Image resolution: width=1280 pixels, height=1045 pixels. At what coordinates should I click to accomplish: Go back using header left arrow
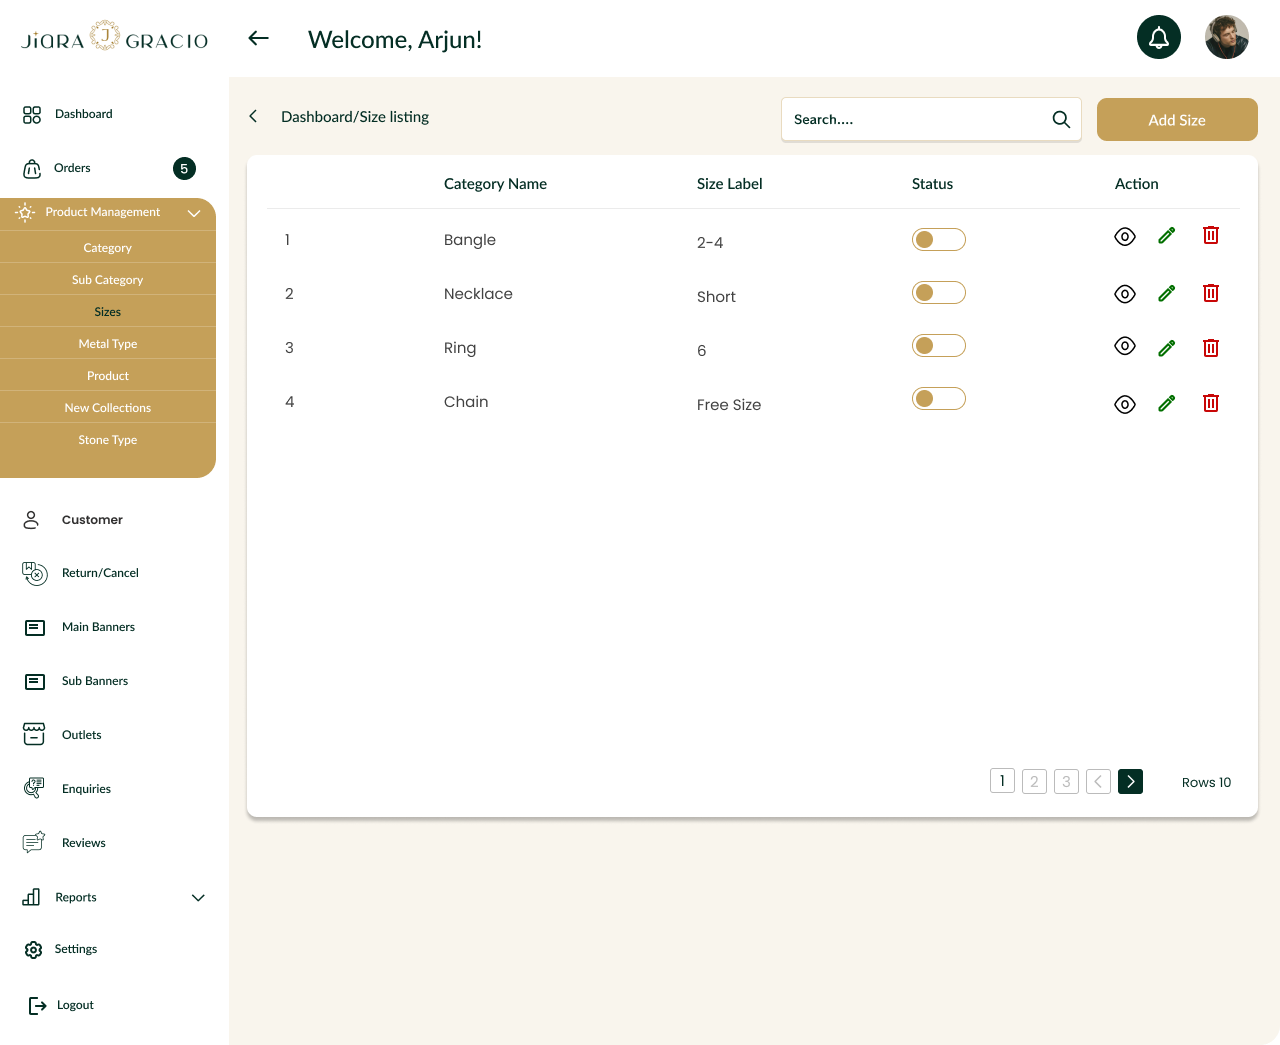coord(259,38)
